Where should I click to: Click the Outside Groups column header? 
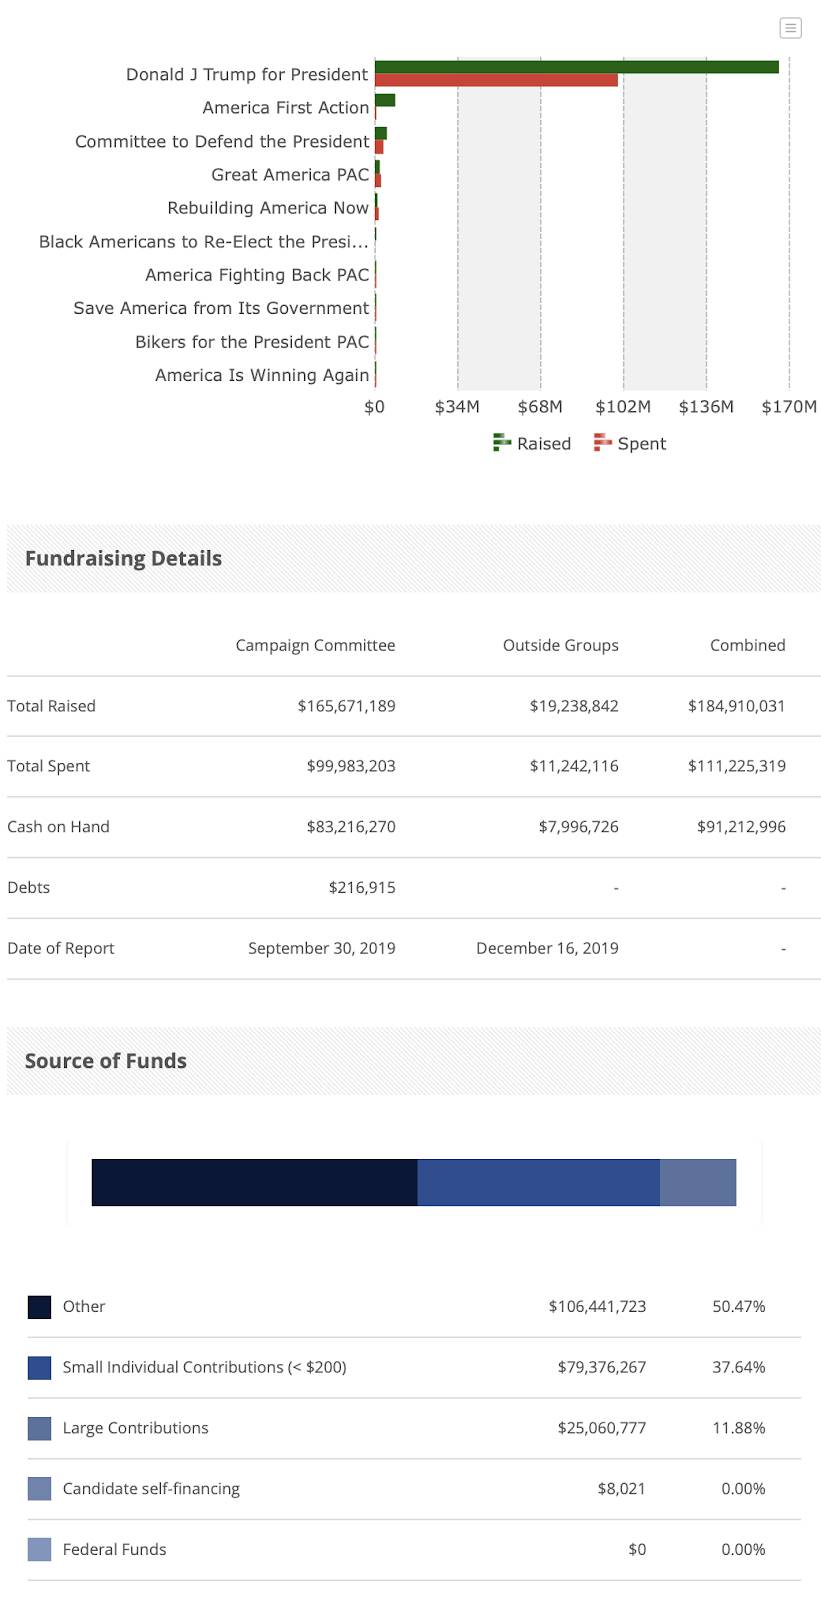click(x=560, y=645)
